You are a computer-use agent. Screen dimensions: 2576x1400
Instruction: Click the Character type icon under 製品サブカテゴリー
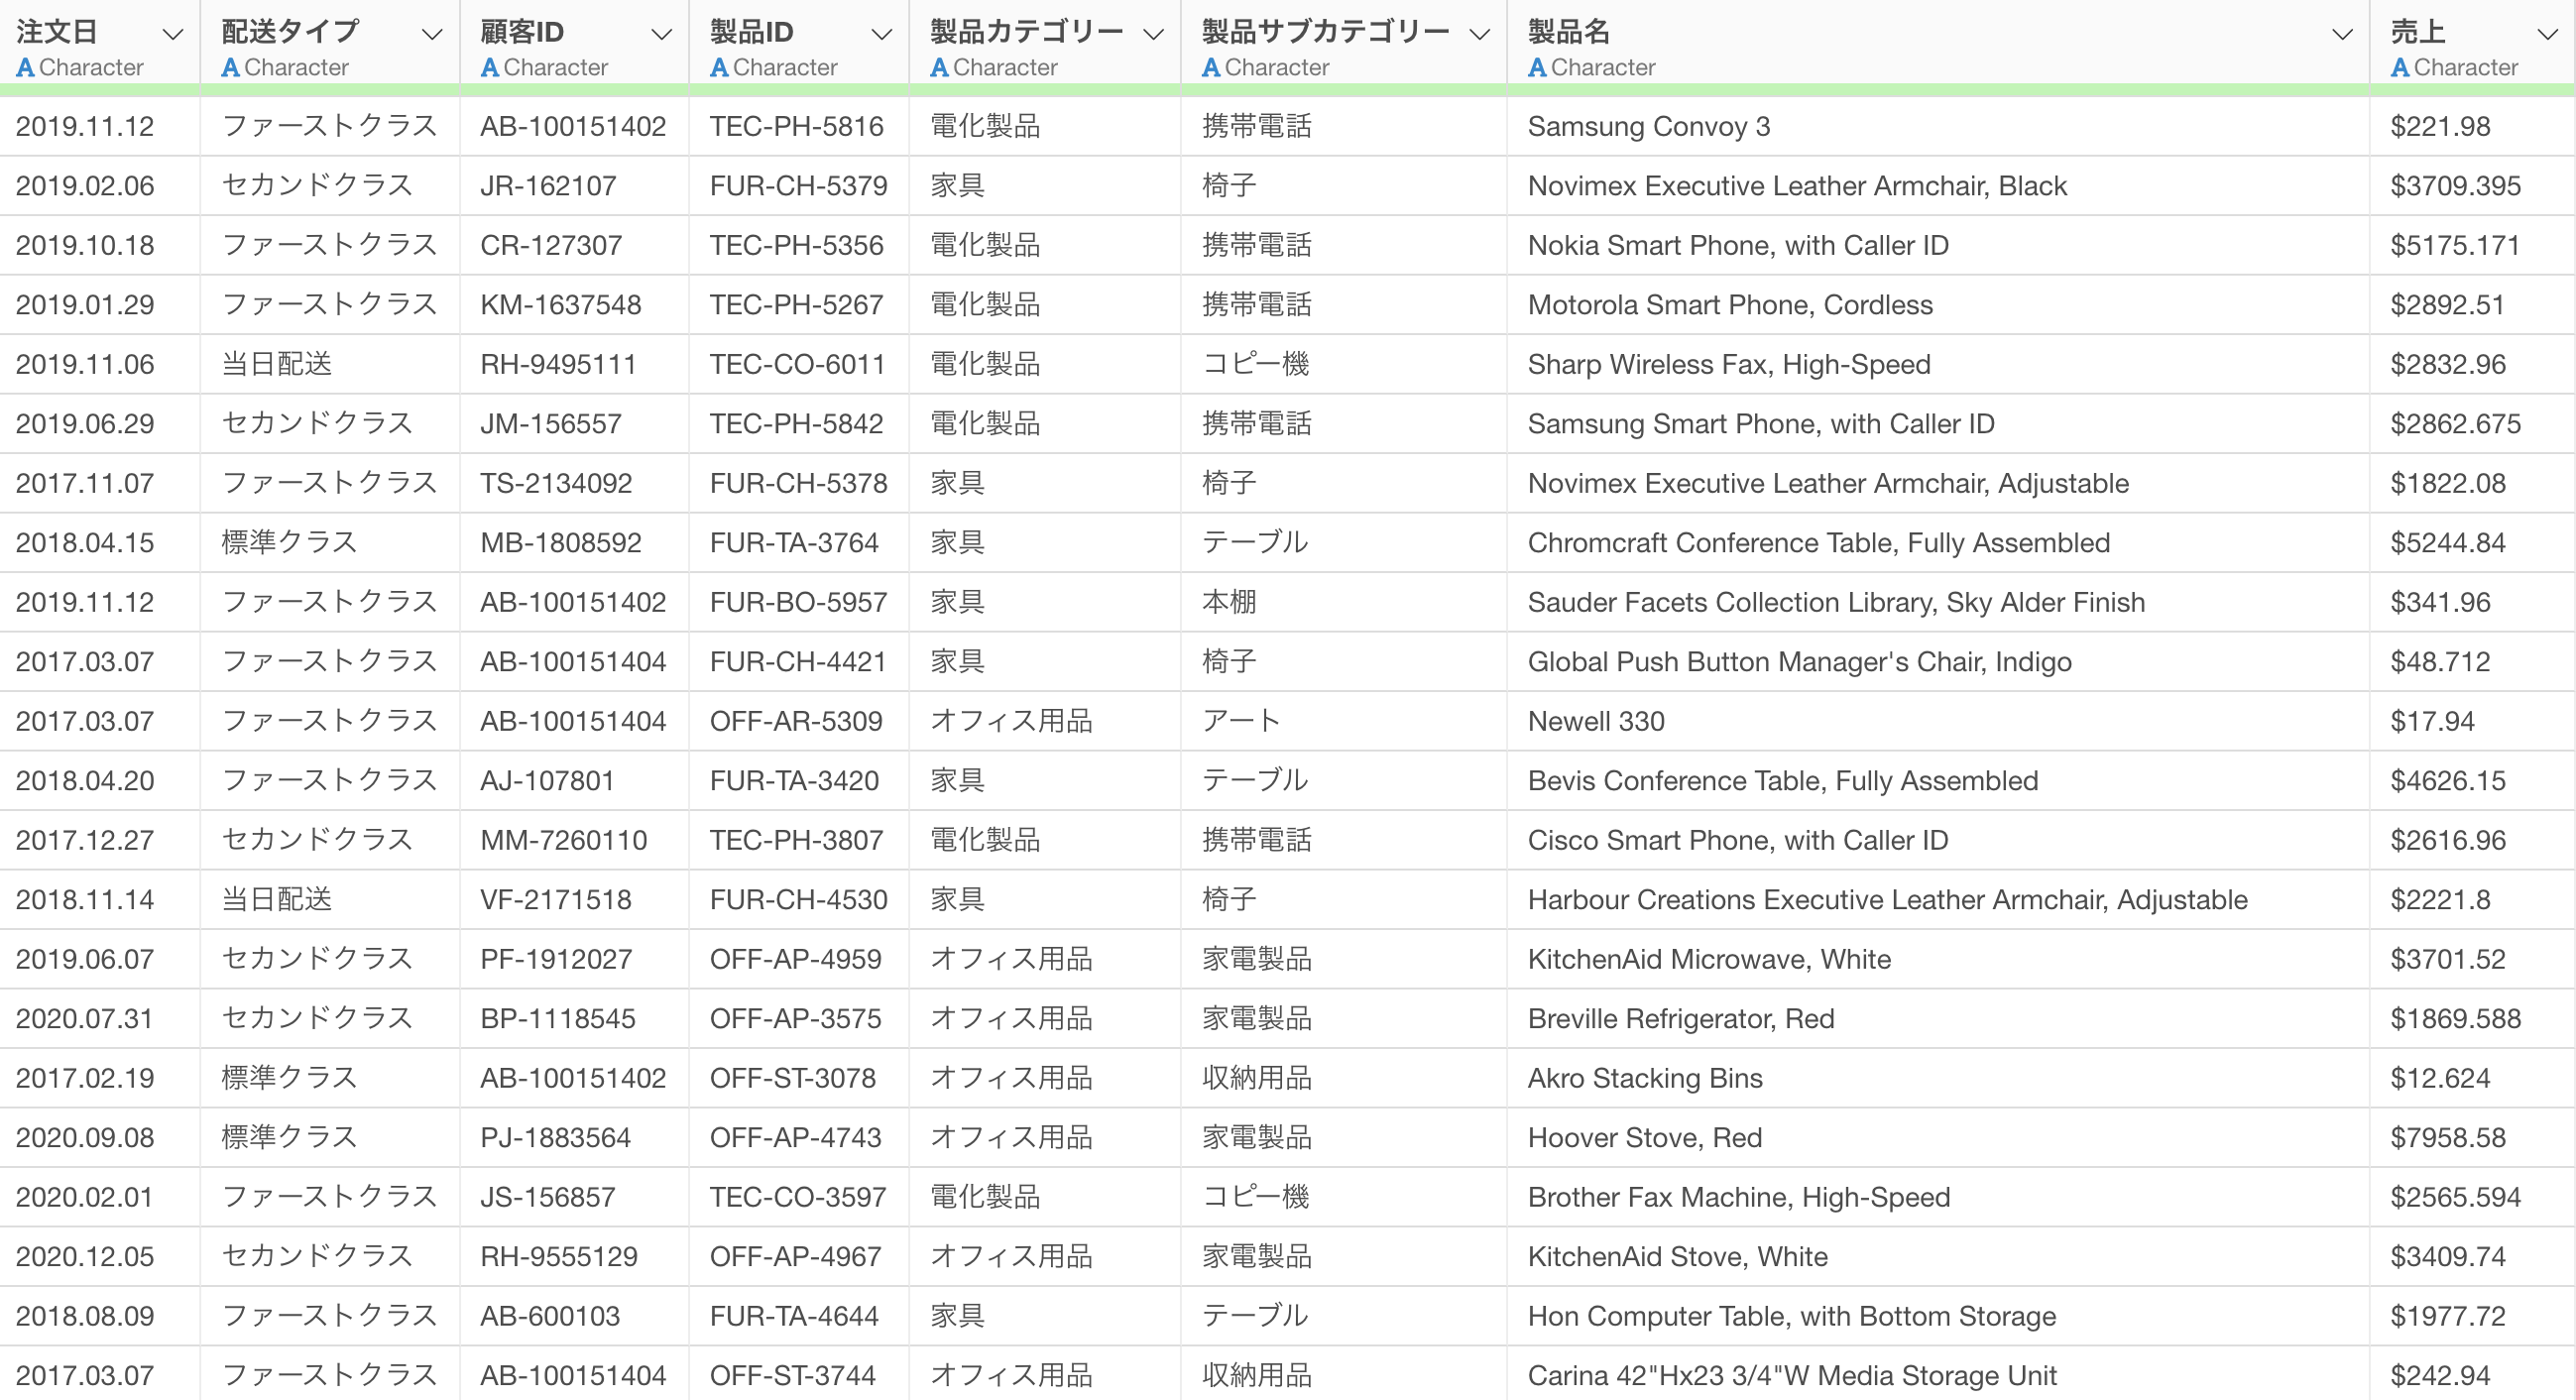pyautogui.click(x=1211, y=68)
